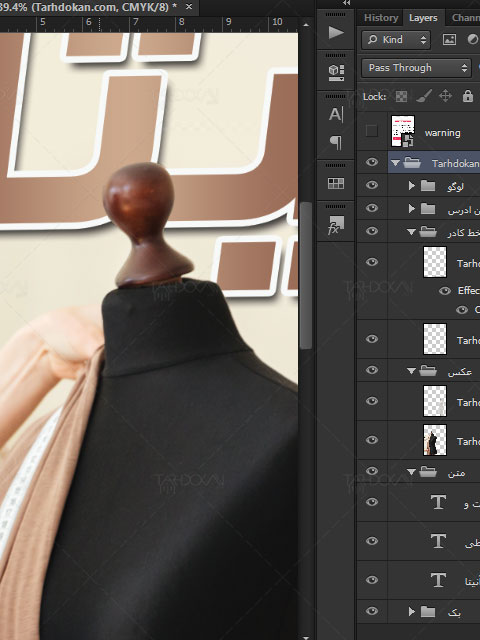This screenshot has height=640, width=480.
Task: Lock transparent pixels checkerboard icon
Action: (x=401, y=96)
